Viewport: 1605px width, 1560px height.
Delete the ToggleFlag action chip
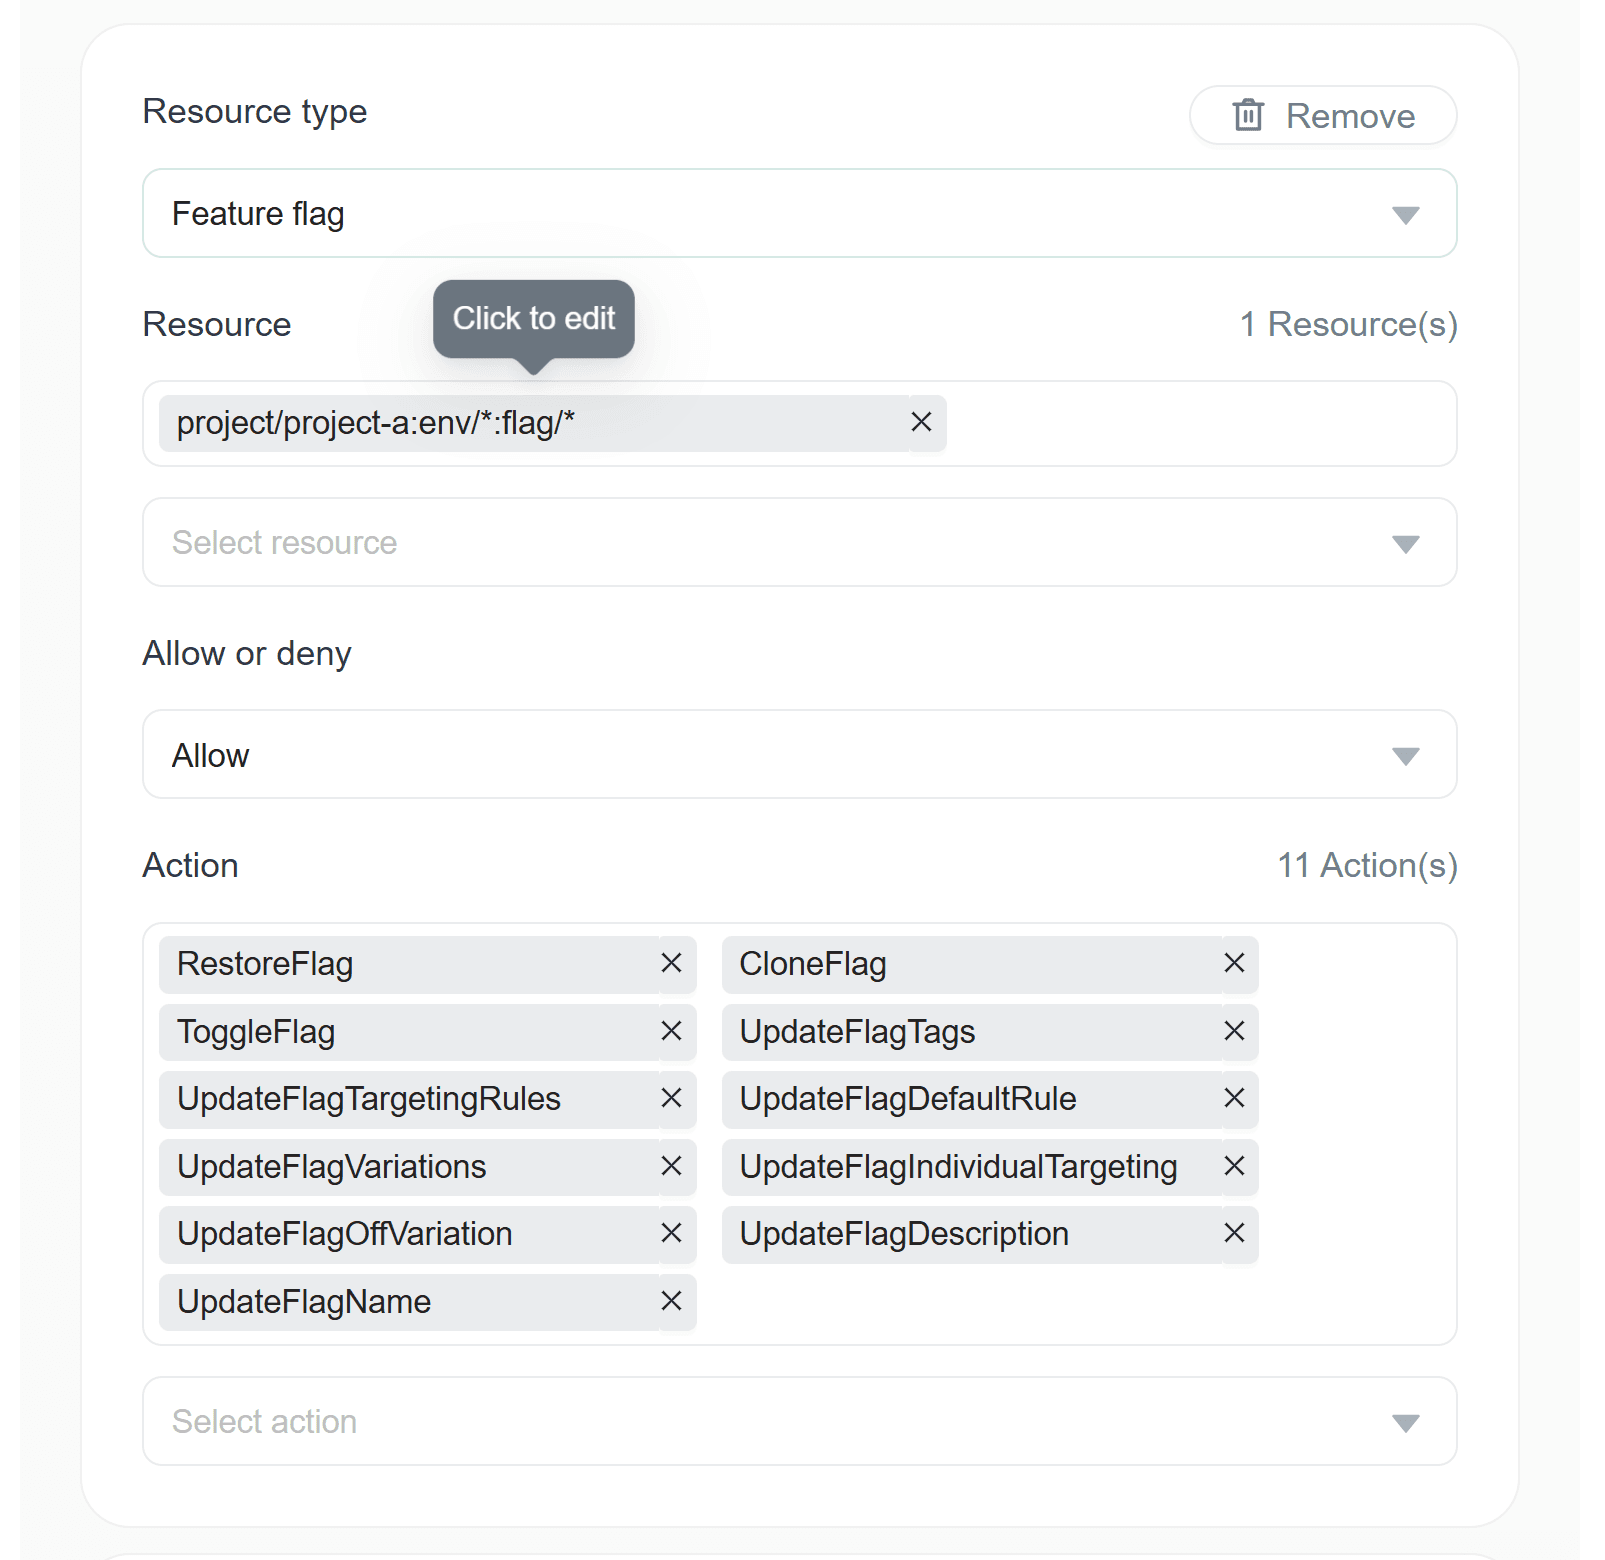point(671,1032)
